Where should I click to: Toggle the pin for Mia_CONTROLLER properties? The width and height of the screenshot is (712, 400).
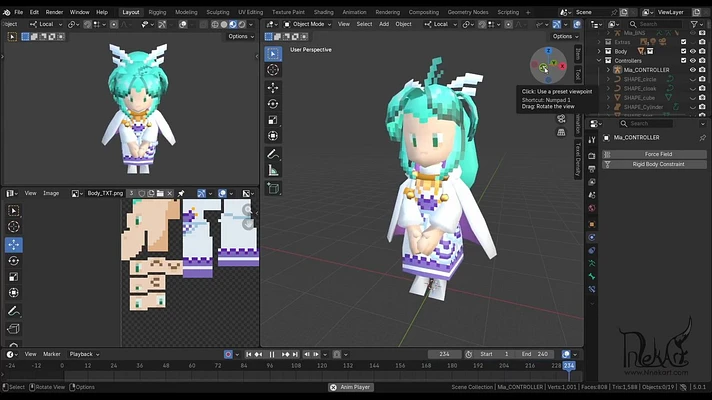tap(702, 138)
